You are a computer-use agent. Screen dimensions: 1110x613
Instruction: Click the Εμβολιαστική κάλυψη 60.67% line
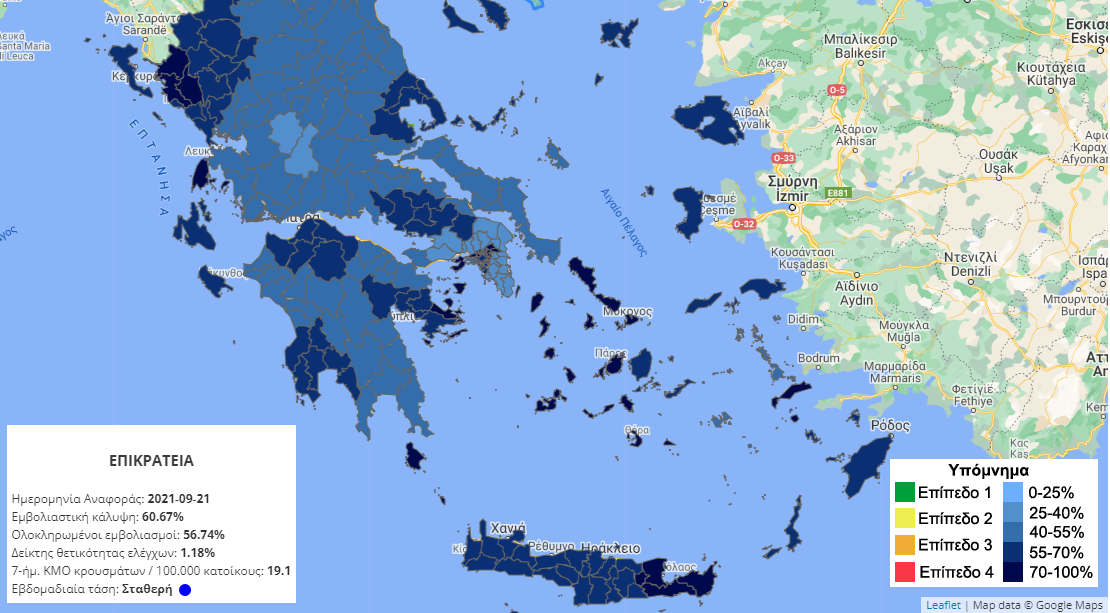98,516
